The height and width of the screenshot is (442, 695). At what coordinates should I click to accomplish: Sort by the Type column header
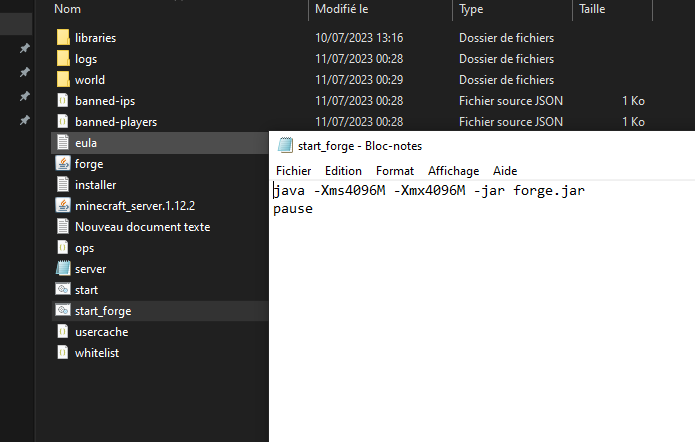(472, 8)
